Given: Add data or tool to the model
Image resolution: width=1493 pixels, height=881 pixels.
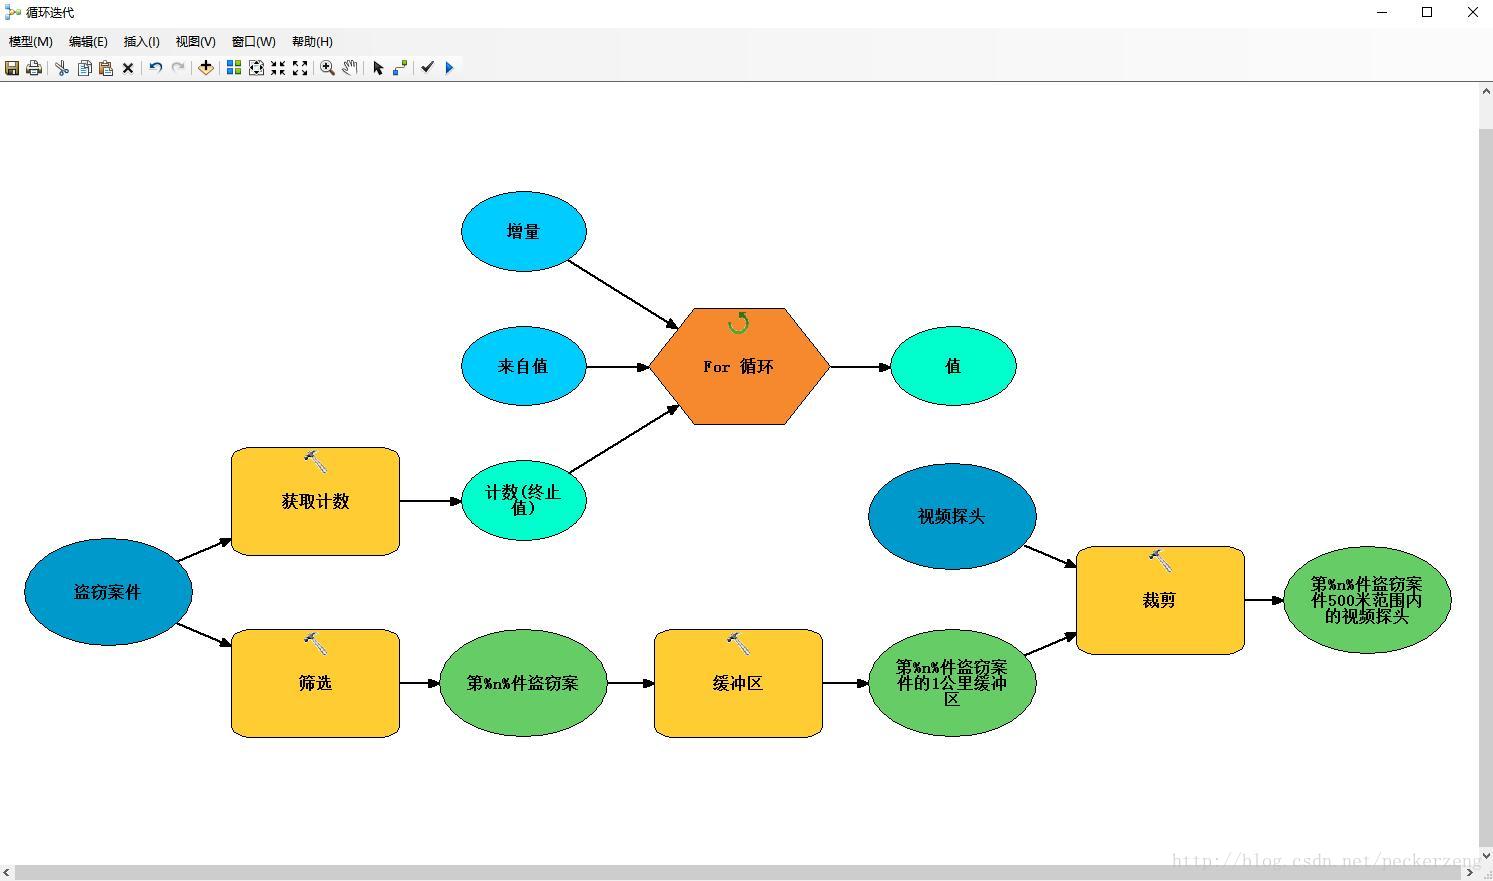Looking at the screenshot, I should (x=206, y=68).
